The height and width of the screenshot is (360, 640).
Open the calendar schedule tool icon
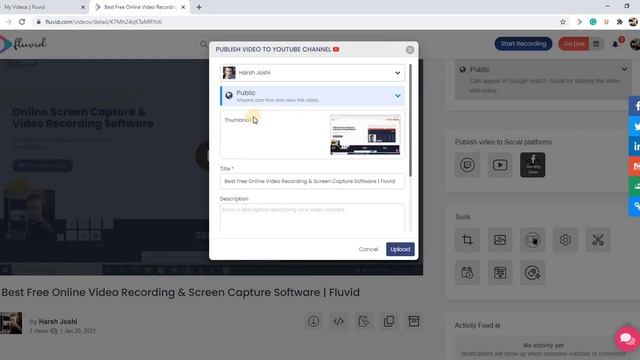tap(467, 273)
